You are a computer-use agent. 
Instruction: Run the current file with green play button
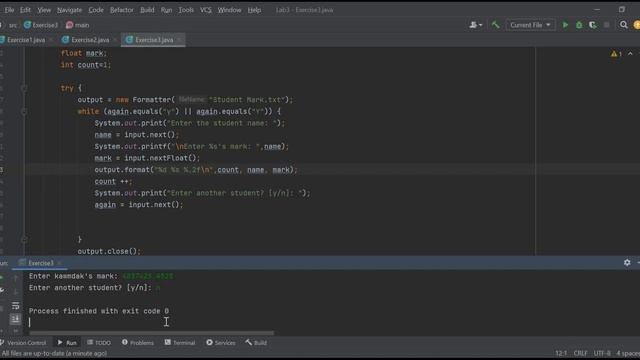click(x=565, y=25)
